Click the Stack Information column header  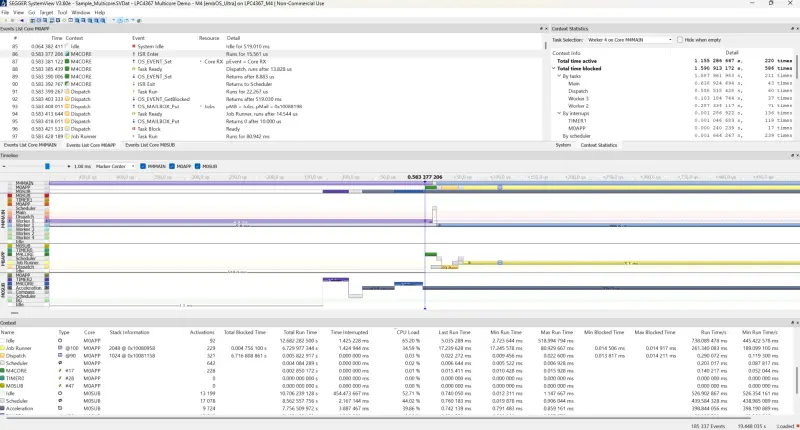130,333
